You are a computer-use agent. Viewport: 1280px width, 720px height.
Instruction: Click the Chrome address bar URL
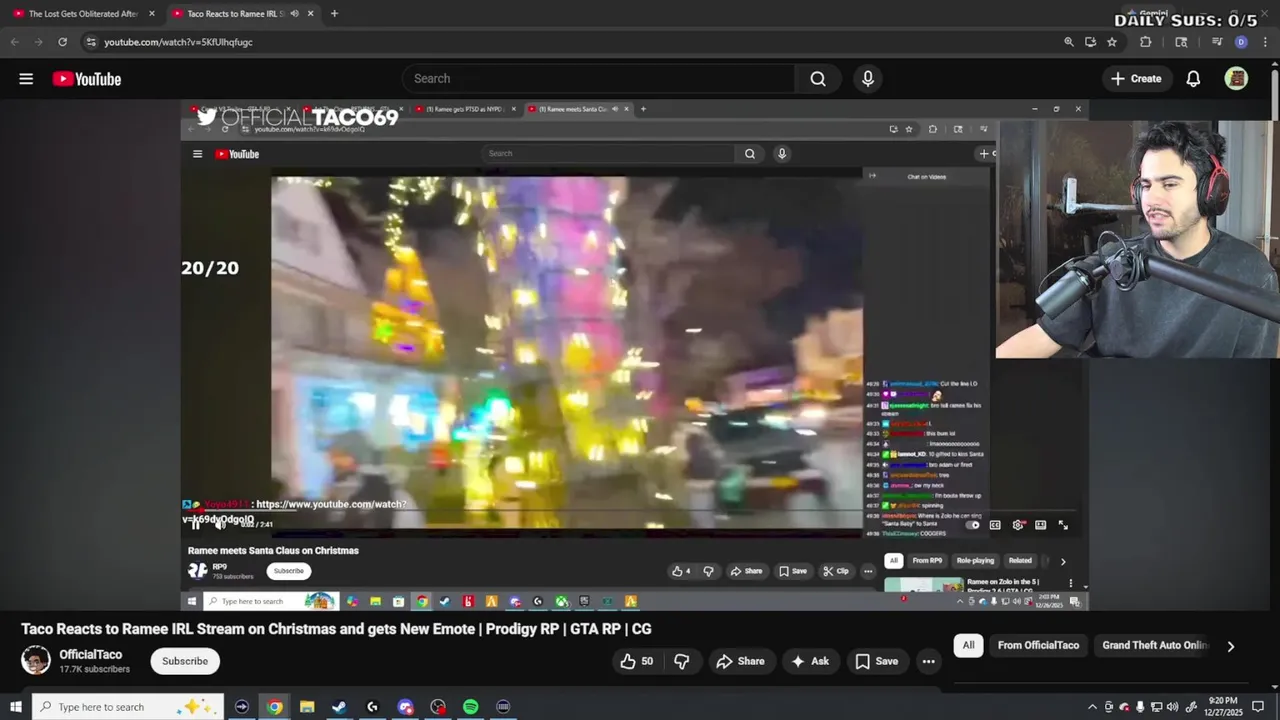pos(178,42)
